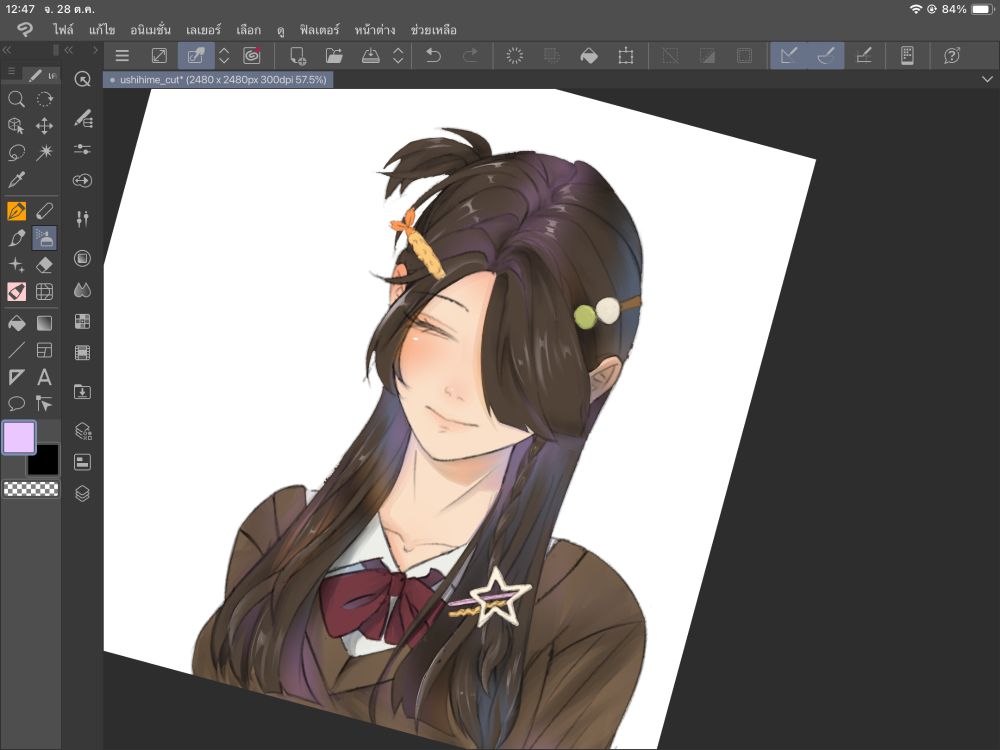
Task: Save the document from command bar
Action: (x=371, y=55)
